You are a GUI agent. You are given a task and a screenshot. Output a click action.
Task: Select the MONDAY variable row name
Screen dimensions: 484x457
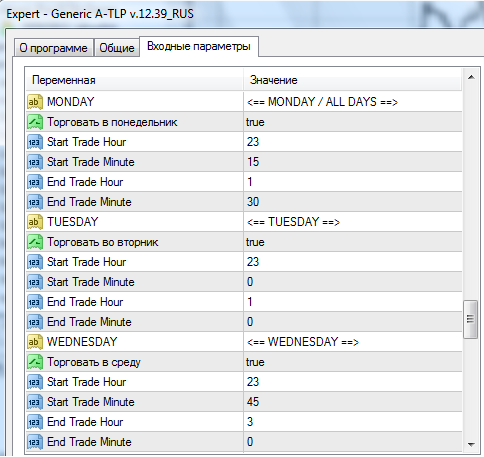click(71, 102)
